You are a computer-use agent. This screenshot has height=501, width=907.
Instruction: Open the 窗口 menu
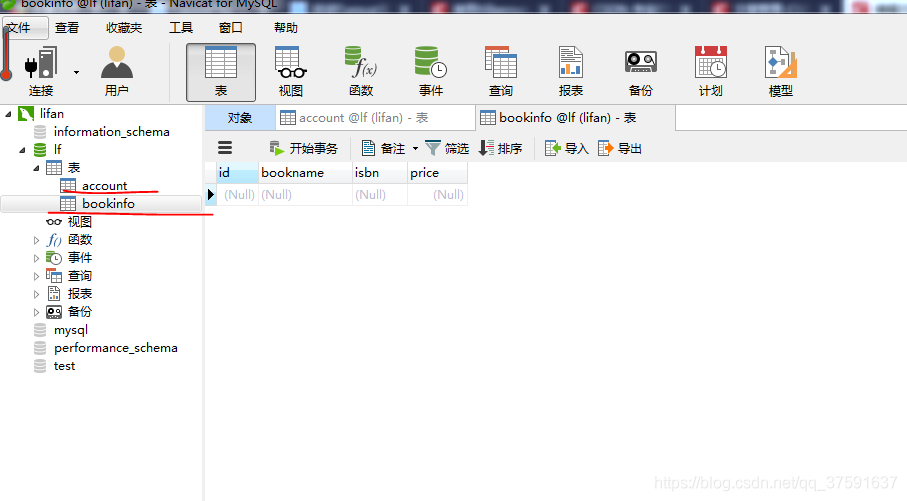coord(231,28)
